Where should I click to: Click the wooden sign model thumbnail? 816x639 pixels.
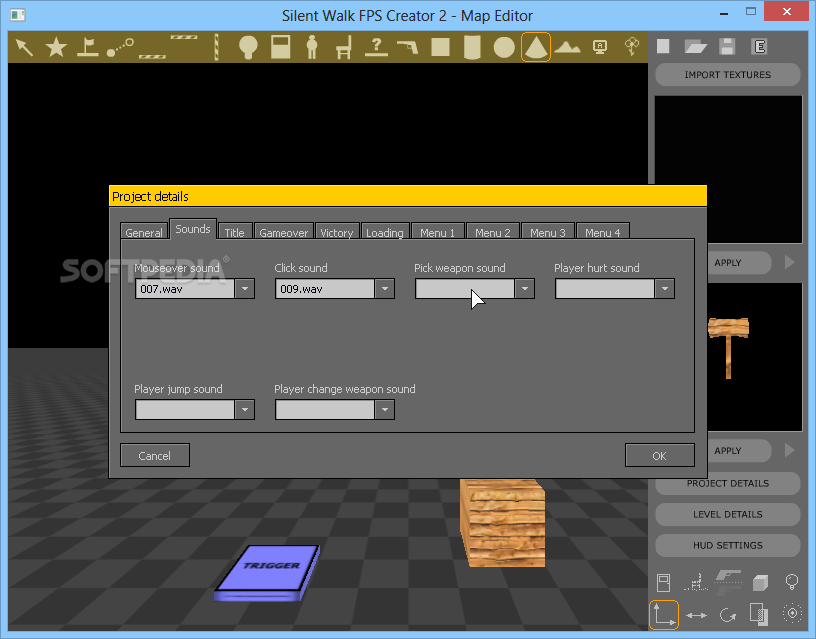point(728,347)
